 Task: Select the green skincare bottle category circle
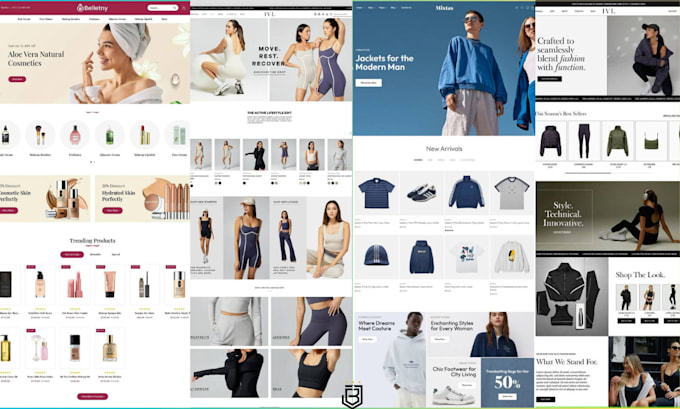[110, 135]
